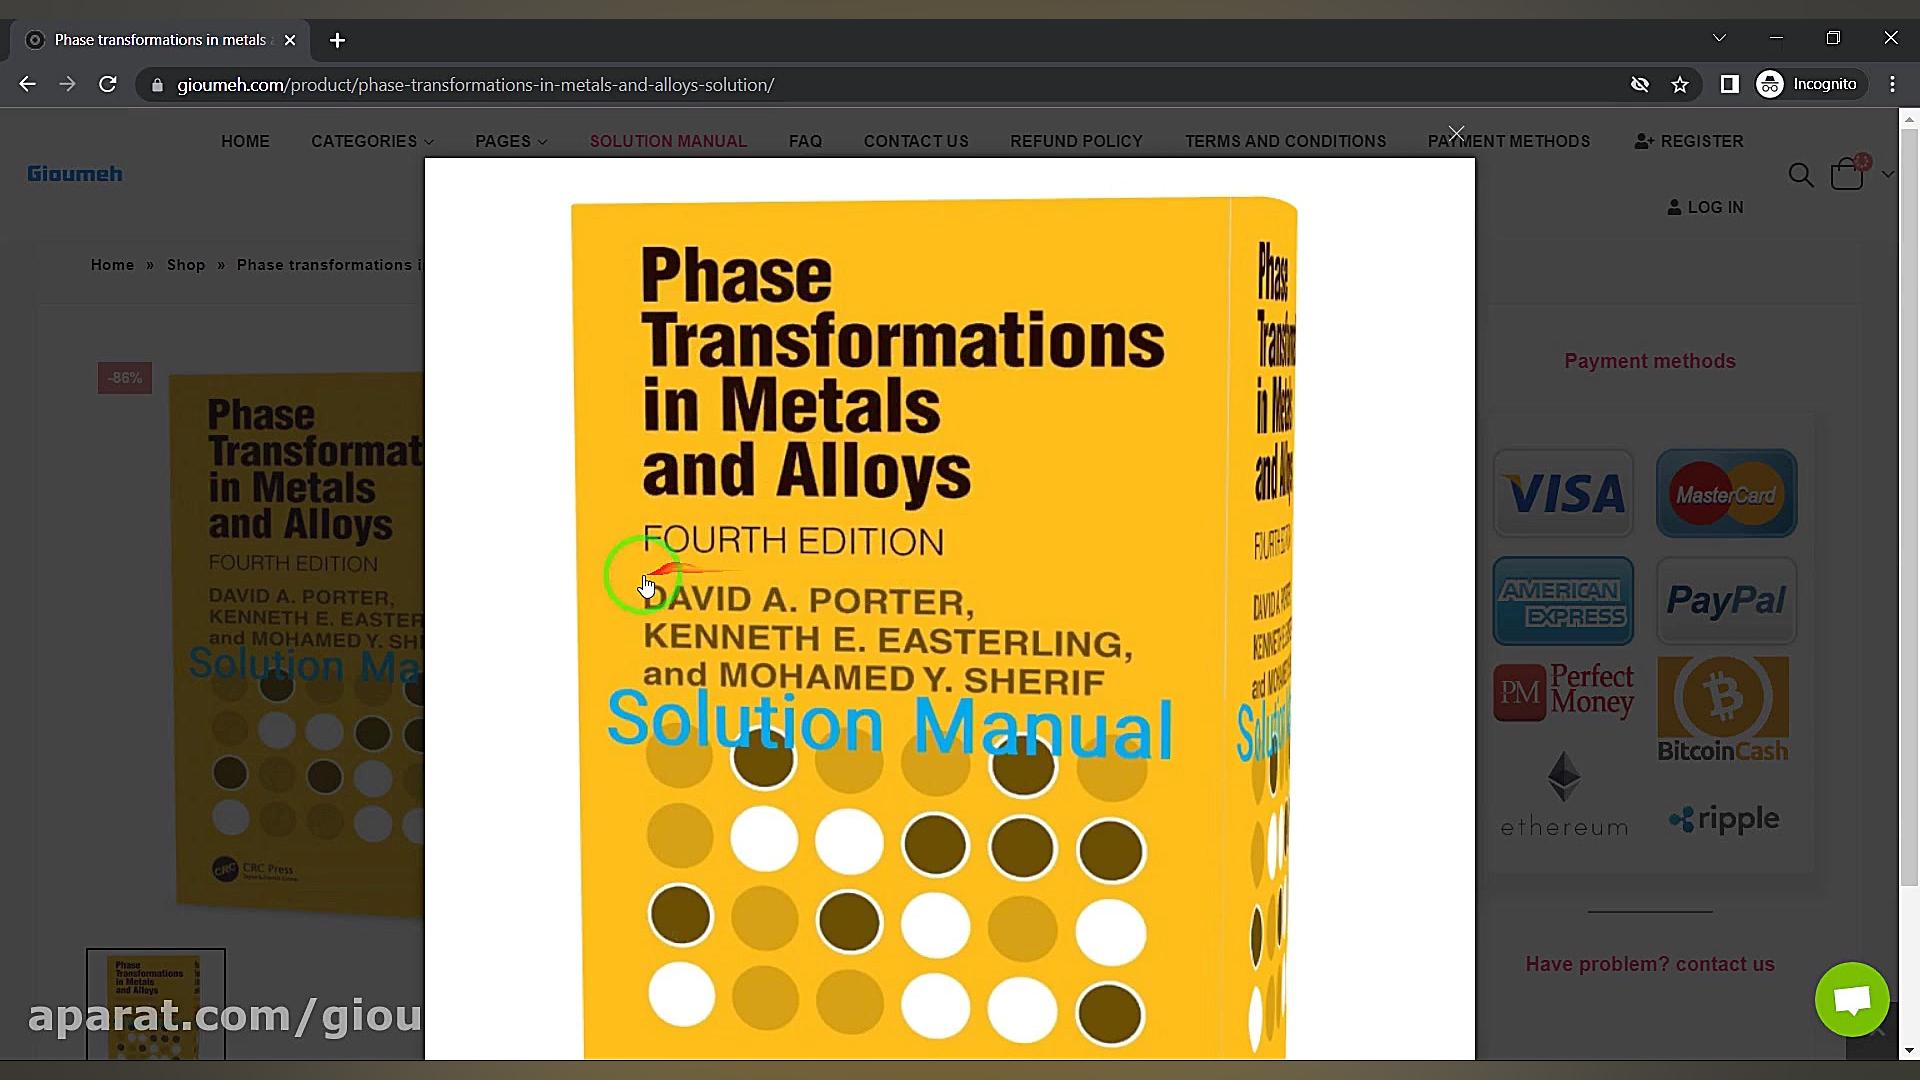Open the REFUND POLICY page
This screenshot has width=1920, height=1080.
coord(1076,141)
